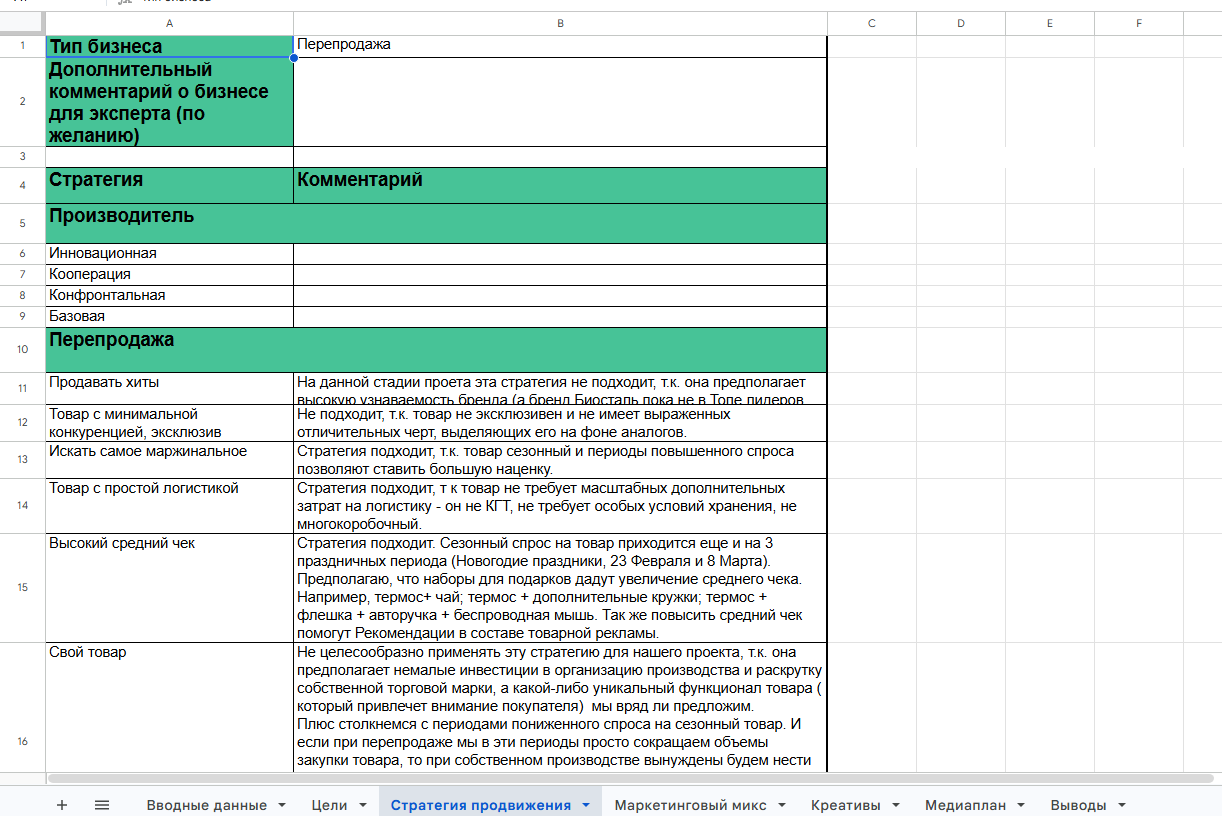Select the Стратегия продвижения sheet tab
The image size is (1222, 816).
481,805
